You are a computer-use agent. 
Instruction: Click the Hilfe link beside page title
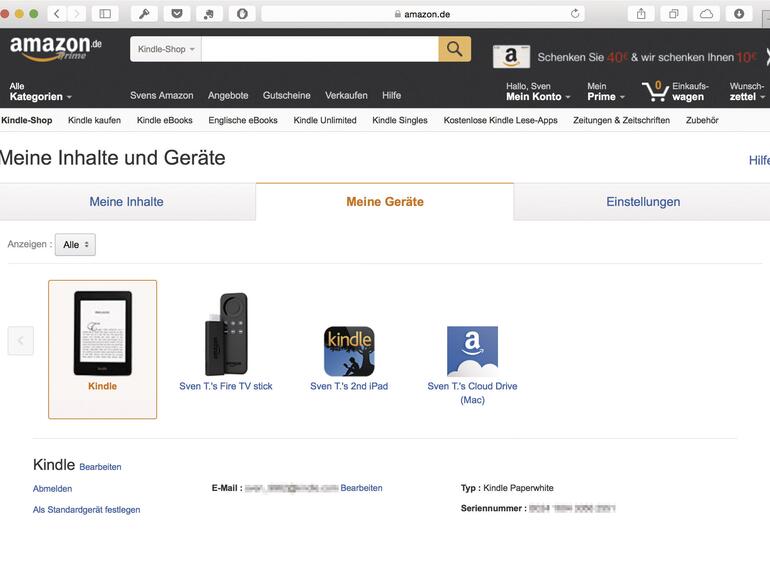tap(759, 161)
